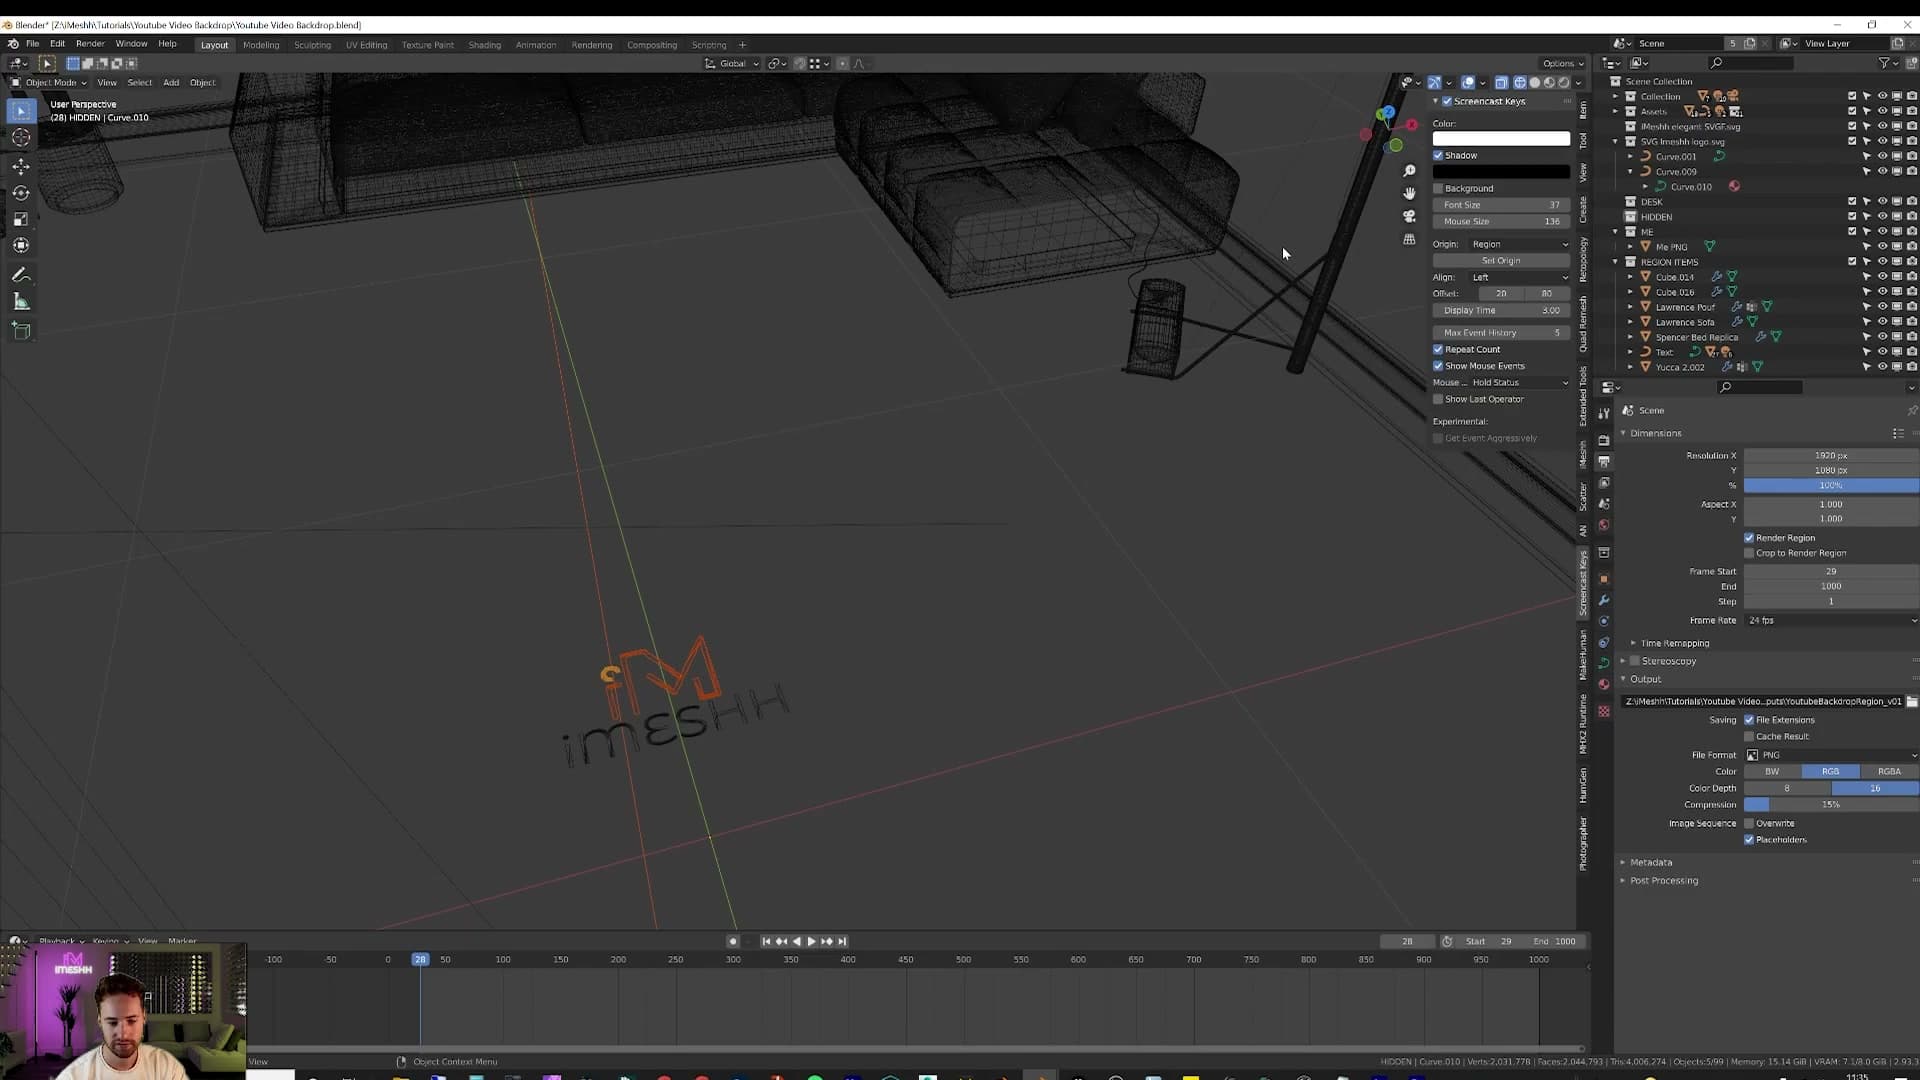Switch to the Modeling workspace tab

point(261,45)
